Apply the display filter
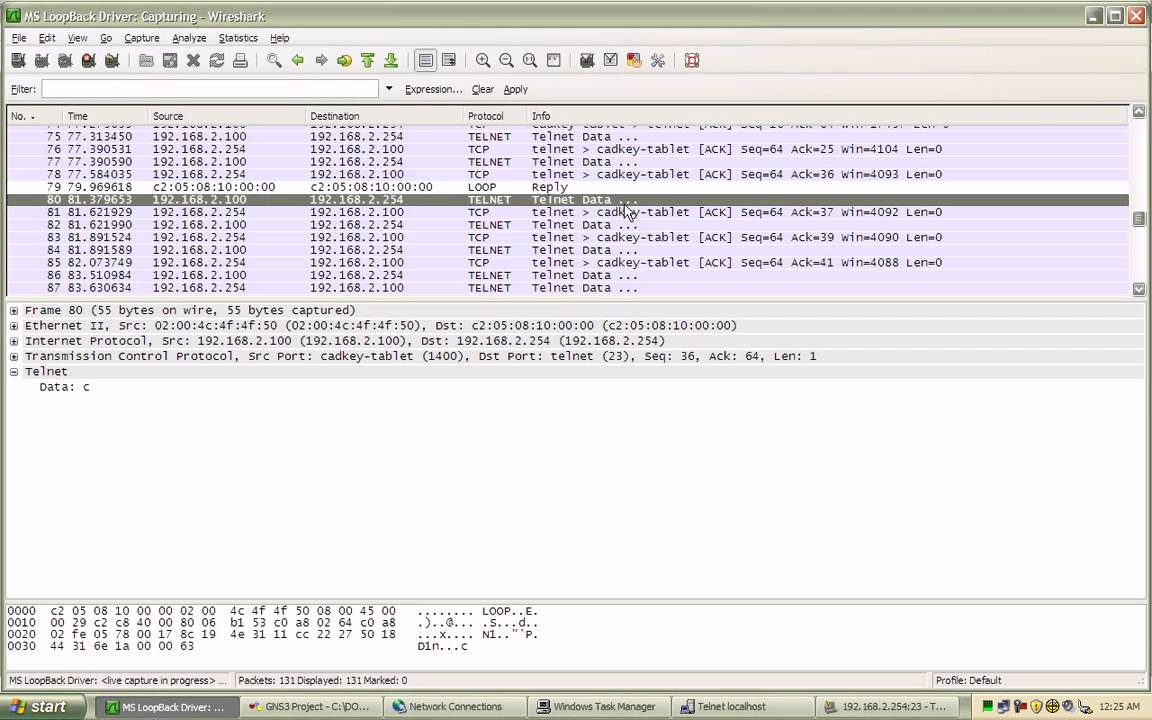The image size is (1152, 720). coord(515,90)
